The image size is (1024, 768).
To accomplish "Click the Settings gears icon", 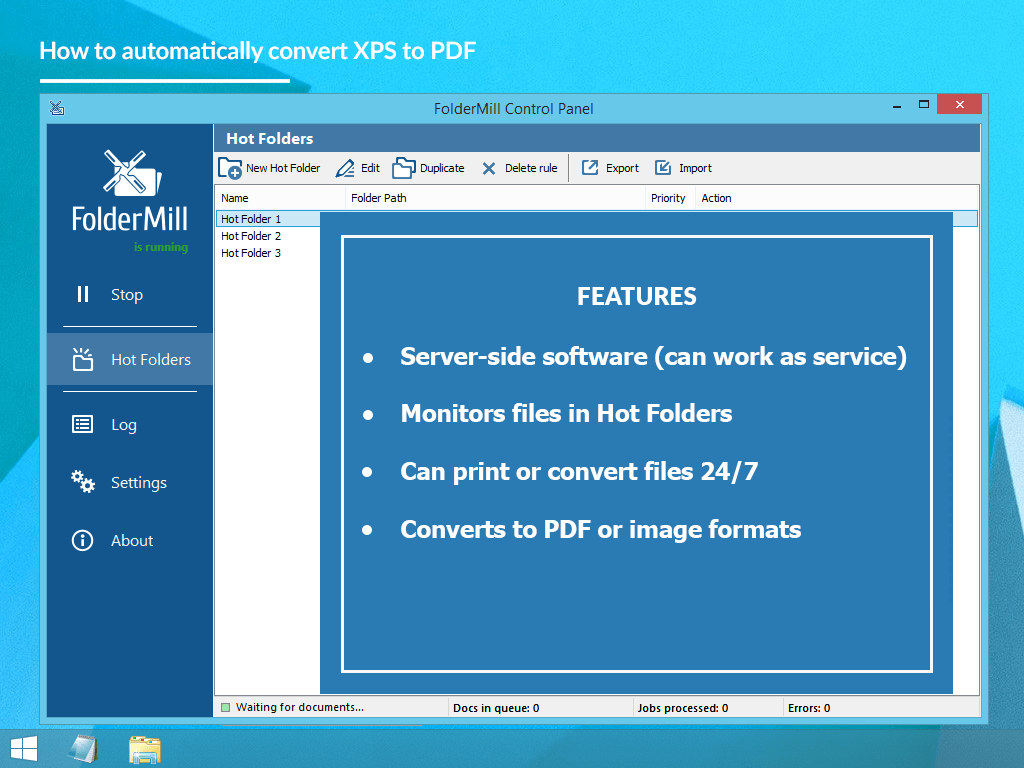I will (83, 481).
